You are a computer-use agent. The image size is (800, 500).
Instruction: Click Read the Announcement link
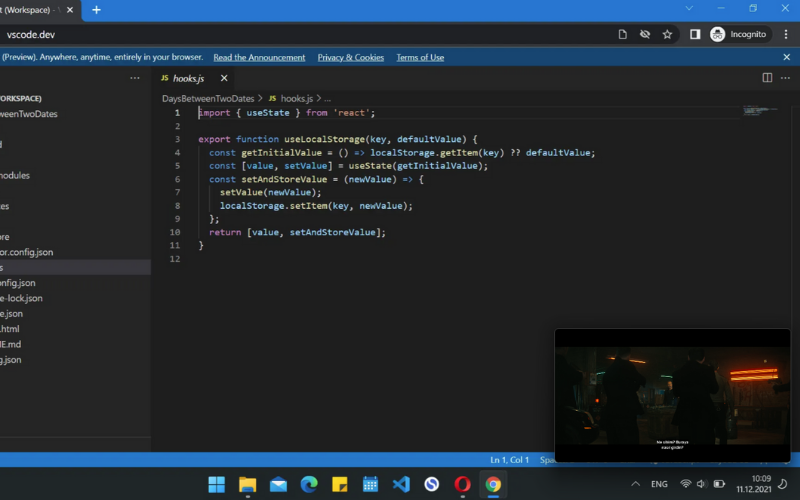tap(259, 58)
